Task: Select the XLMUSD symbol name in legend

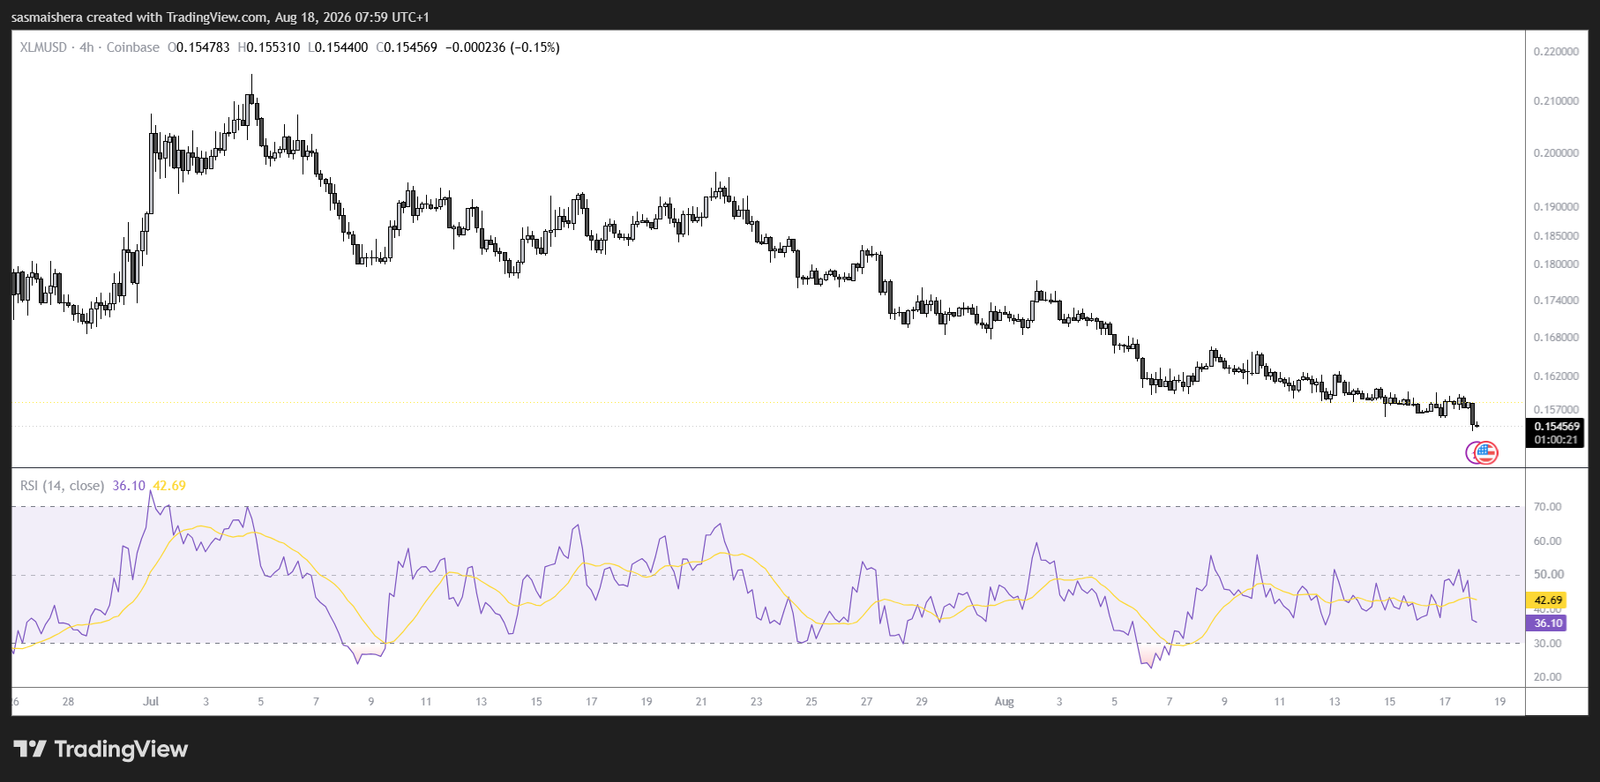Action: 43,47
